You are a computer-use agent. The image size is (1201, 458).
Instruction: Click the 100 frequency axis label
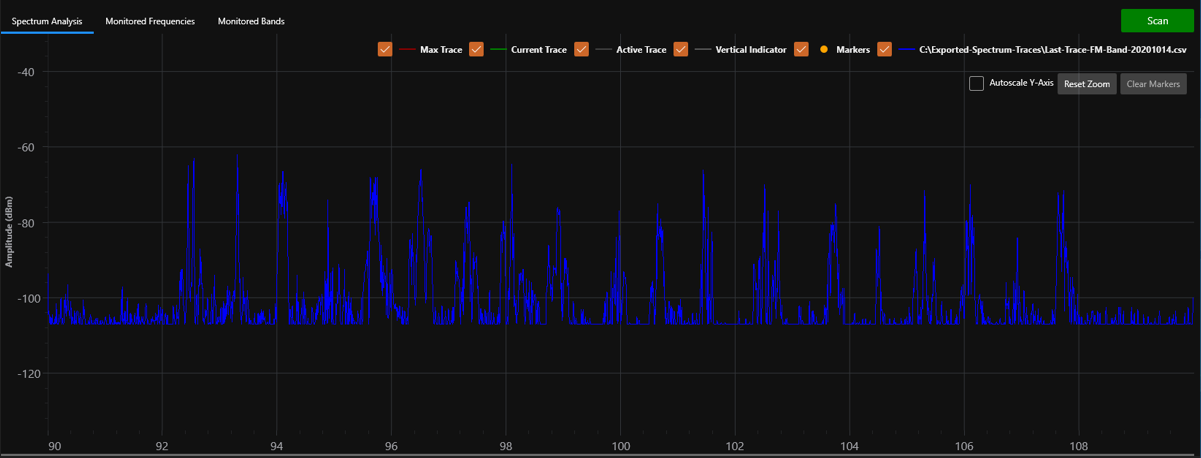point(621,446)
